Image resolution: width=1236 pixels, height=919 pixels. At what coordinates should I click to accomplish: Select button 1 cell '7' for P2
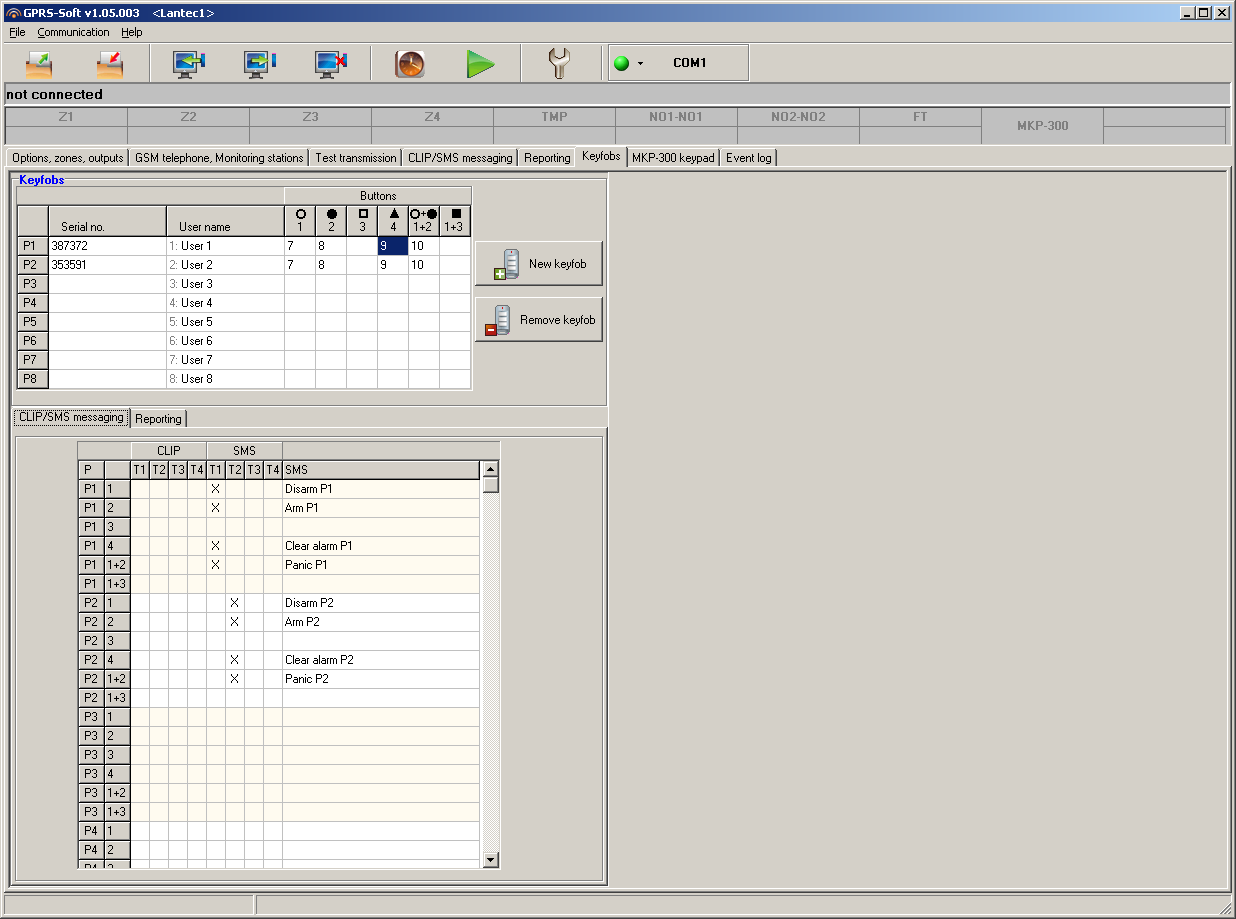pyautogui.click(x=300, y=265)
